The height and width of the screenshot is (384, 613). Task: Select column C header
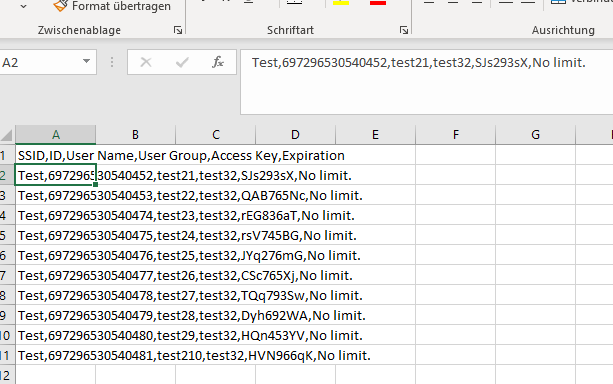click(x=215, y=135)
